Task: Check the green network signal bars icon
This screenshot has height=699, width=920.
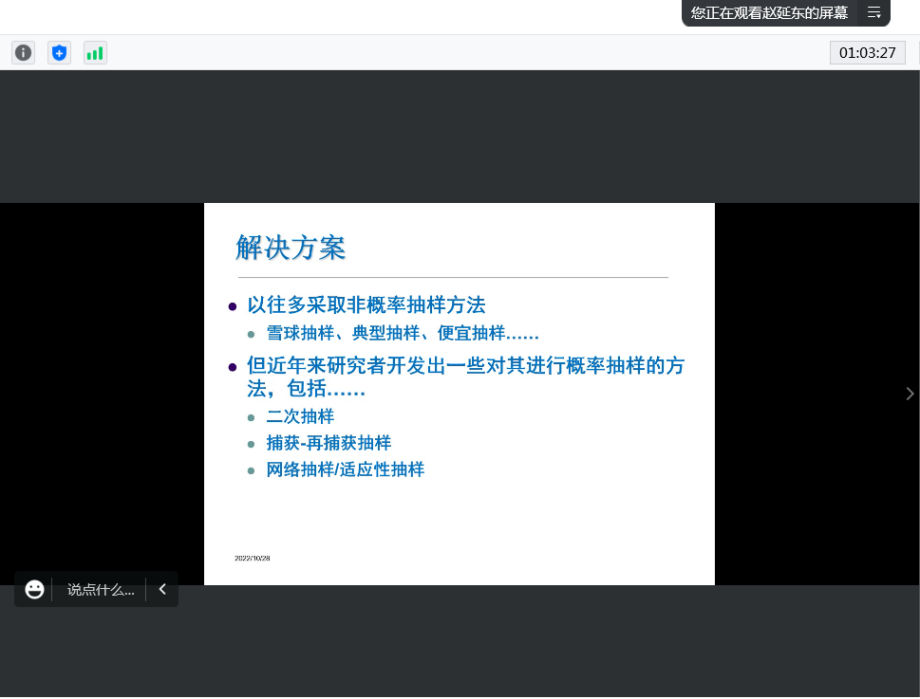Action: [x=95, y=53]
